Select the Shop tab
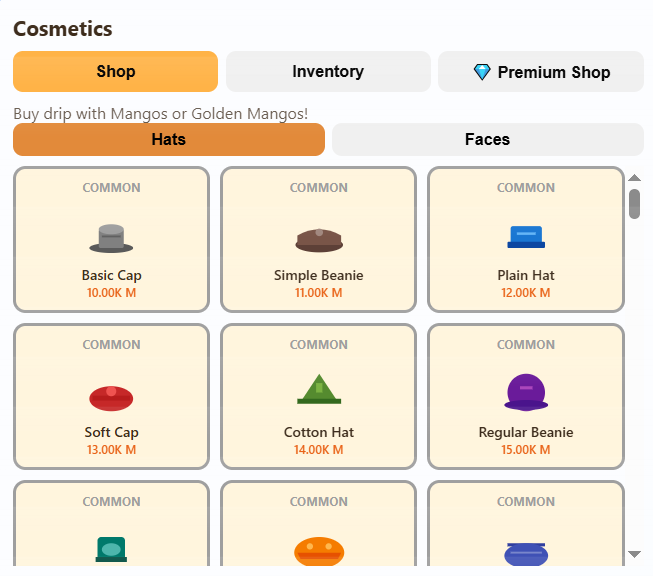 tap(115, 72)
